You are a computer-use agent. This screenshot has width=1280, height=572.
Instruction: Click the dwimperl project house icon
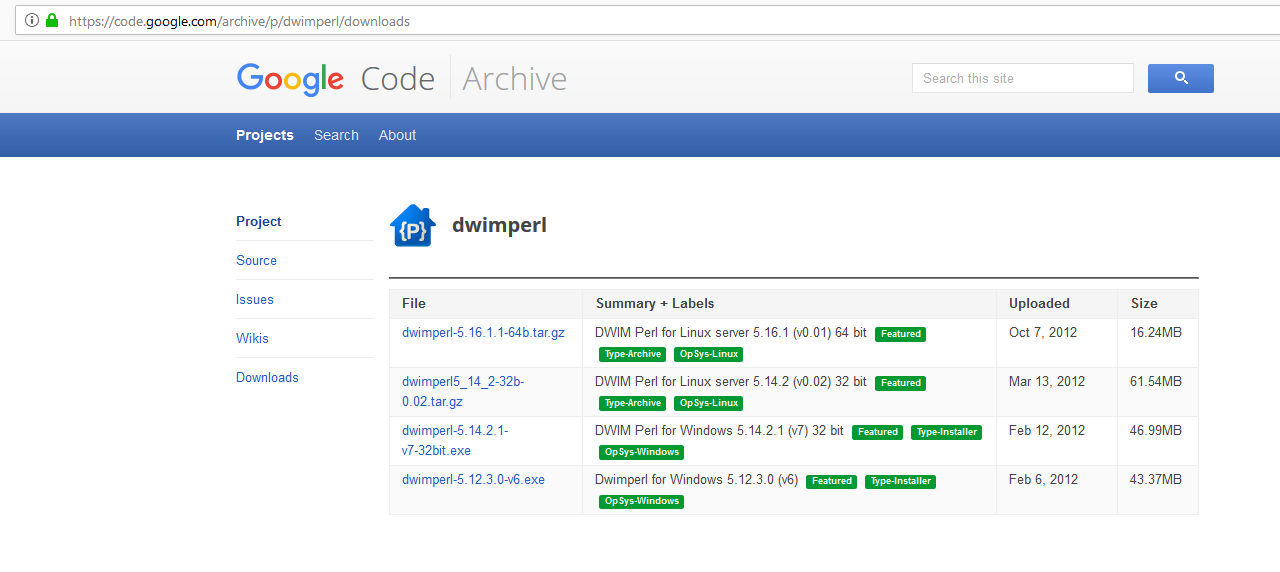412,226
